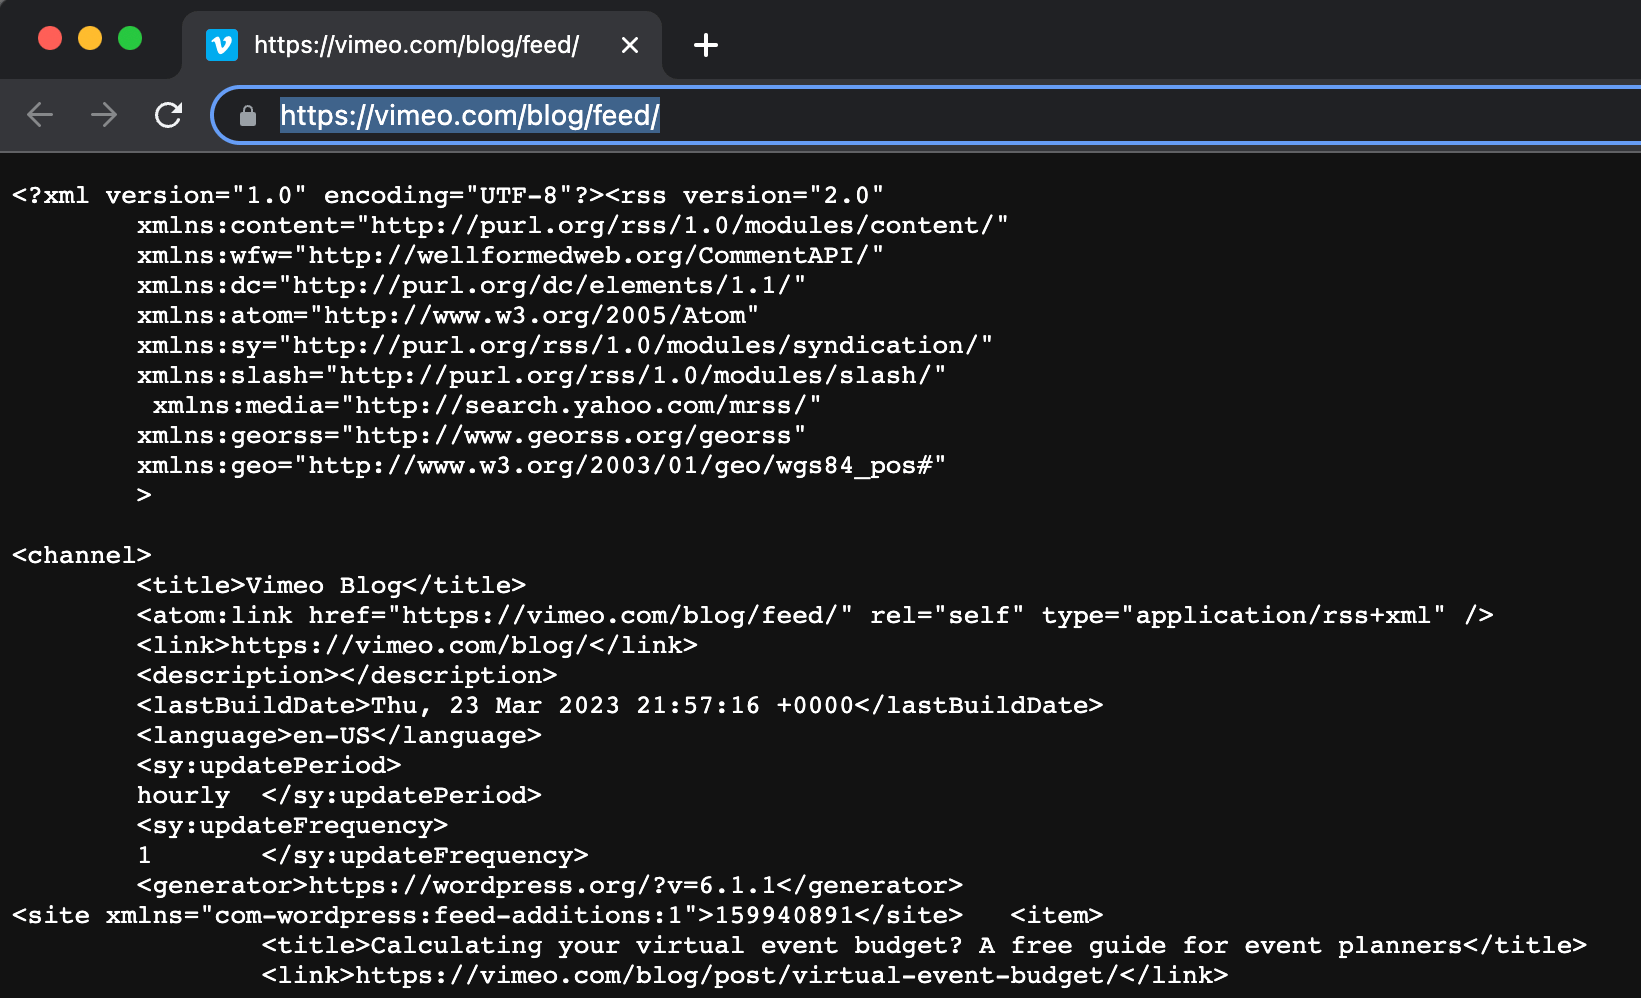Viewport: 1641px width, 998px height.
Task: Click the xmlns:slash namespace line
Action: pyautogui.click(x=541, y=375)
